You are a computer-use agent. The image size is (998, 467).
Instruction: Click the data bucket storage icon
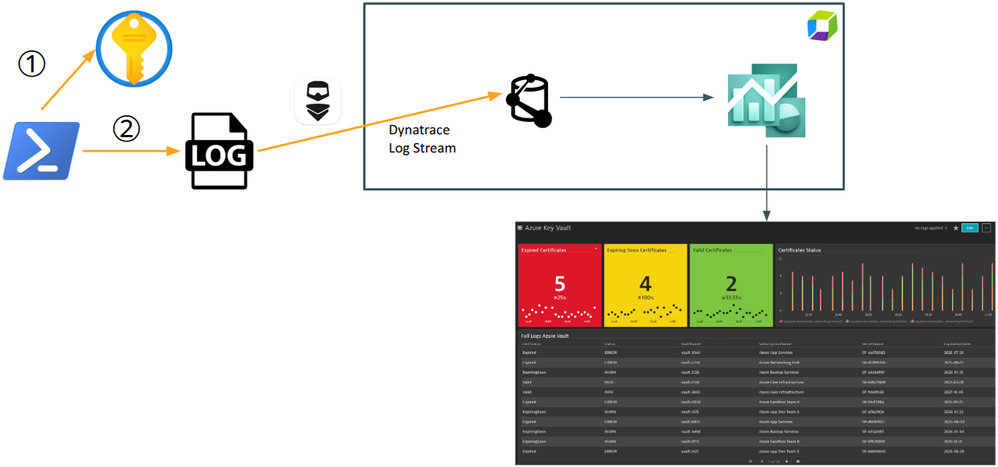[529, 102]
